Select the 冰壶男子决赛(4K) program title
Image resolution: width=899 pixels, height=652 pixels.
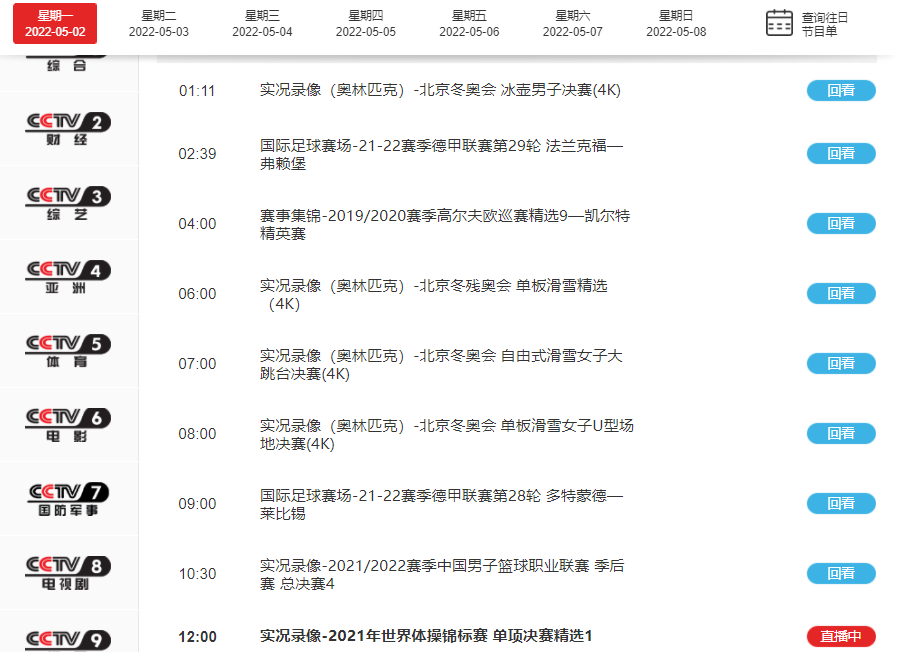click(x=440, y=90)
